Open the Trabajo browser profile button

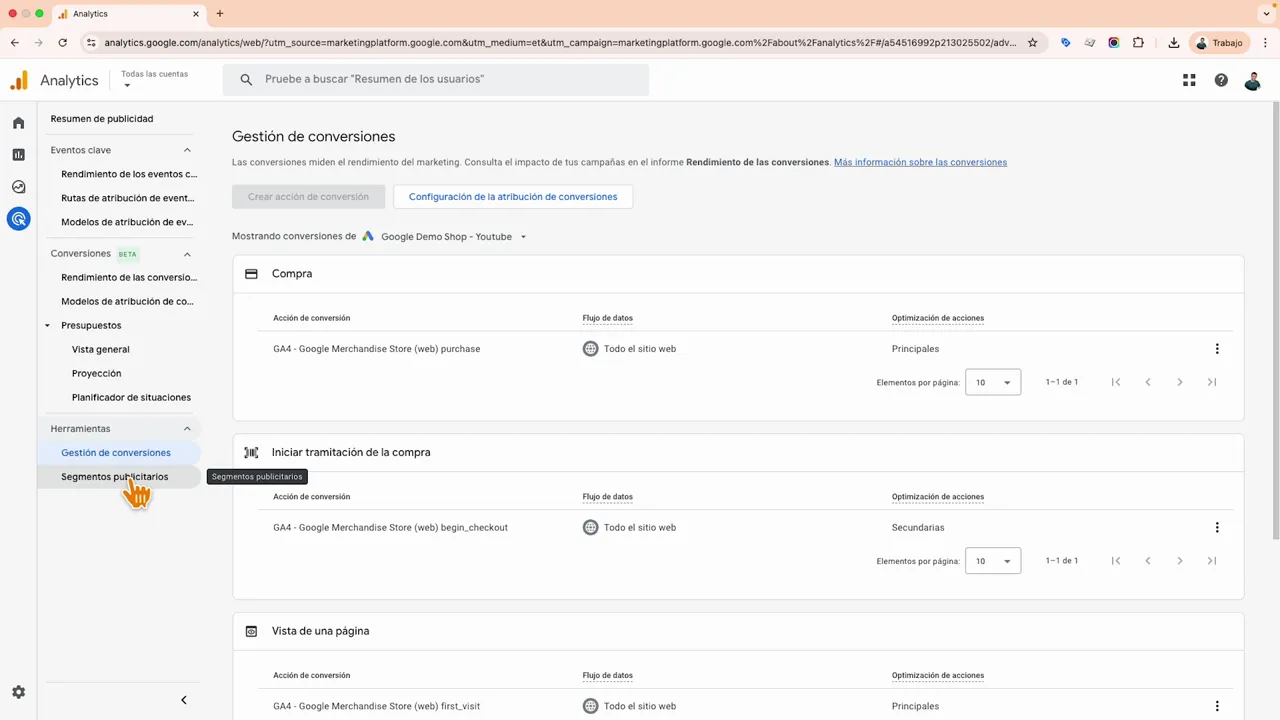point(1219,43)
